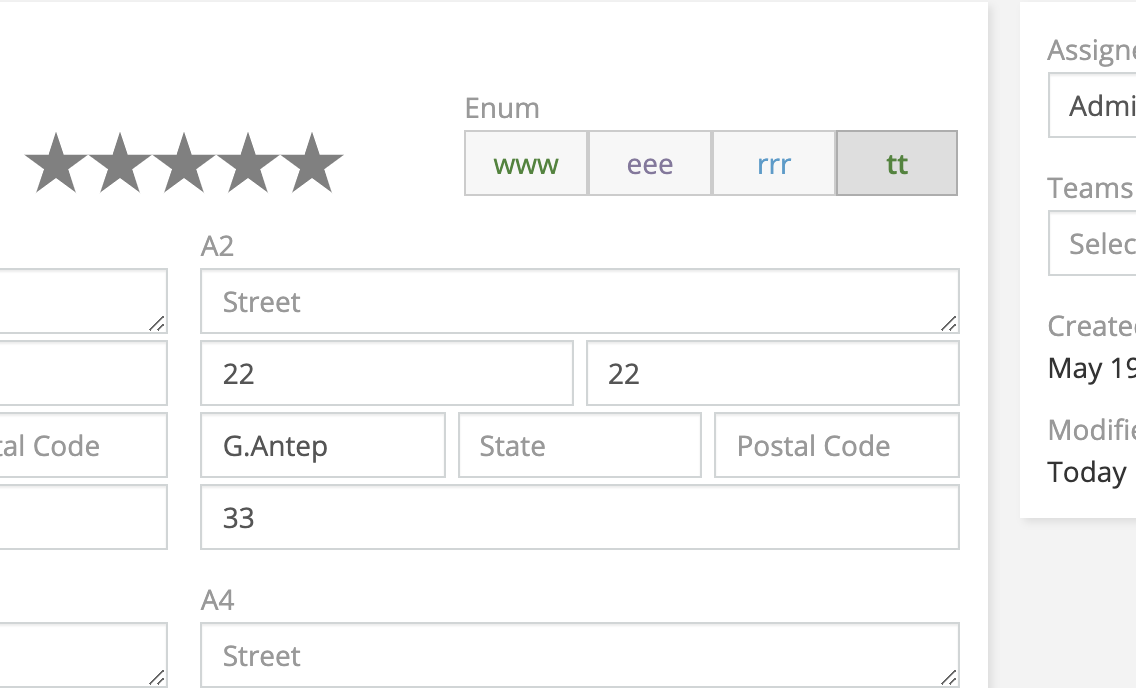The image size is (1136, 688).
Task: Toggle the tt Enum option
Action: click(897, 164)
